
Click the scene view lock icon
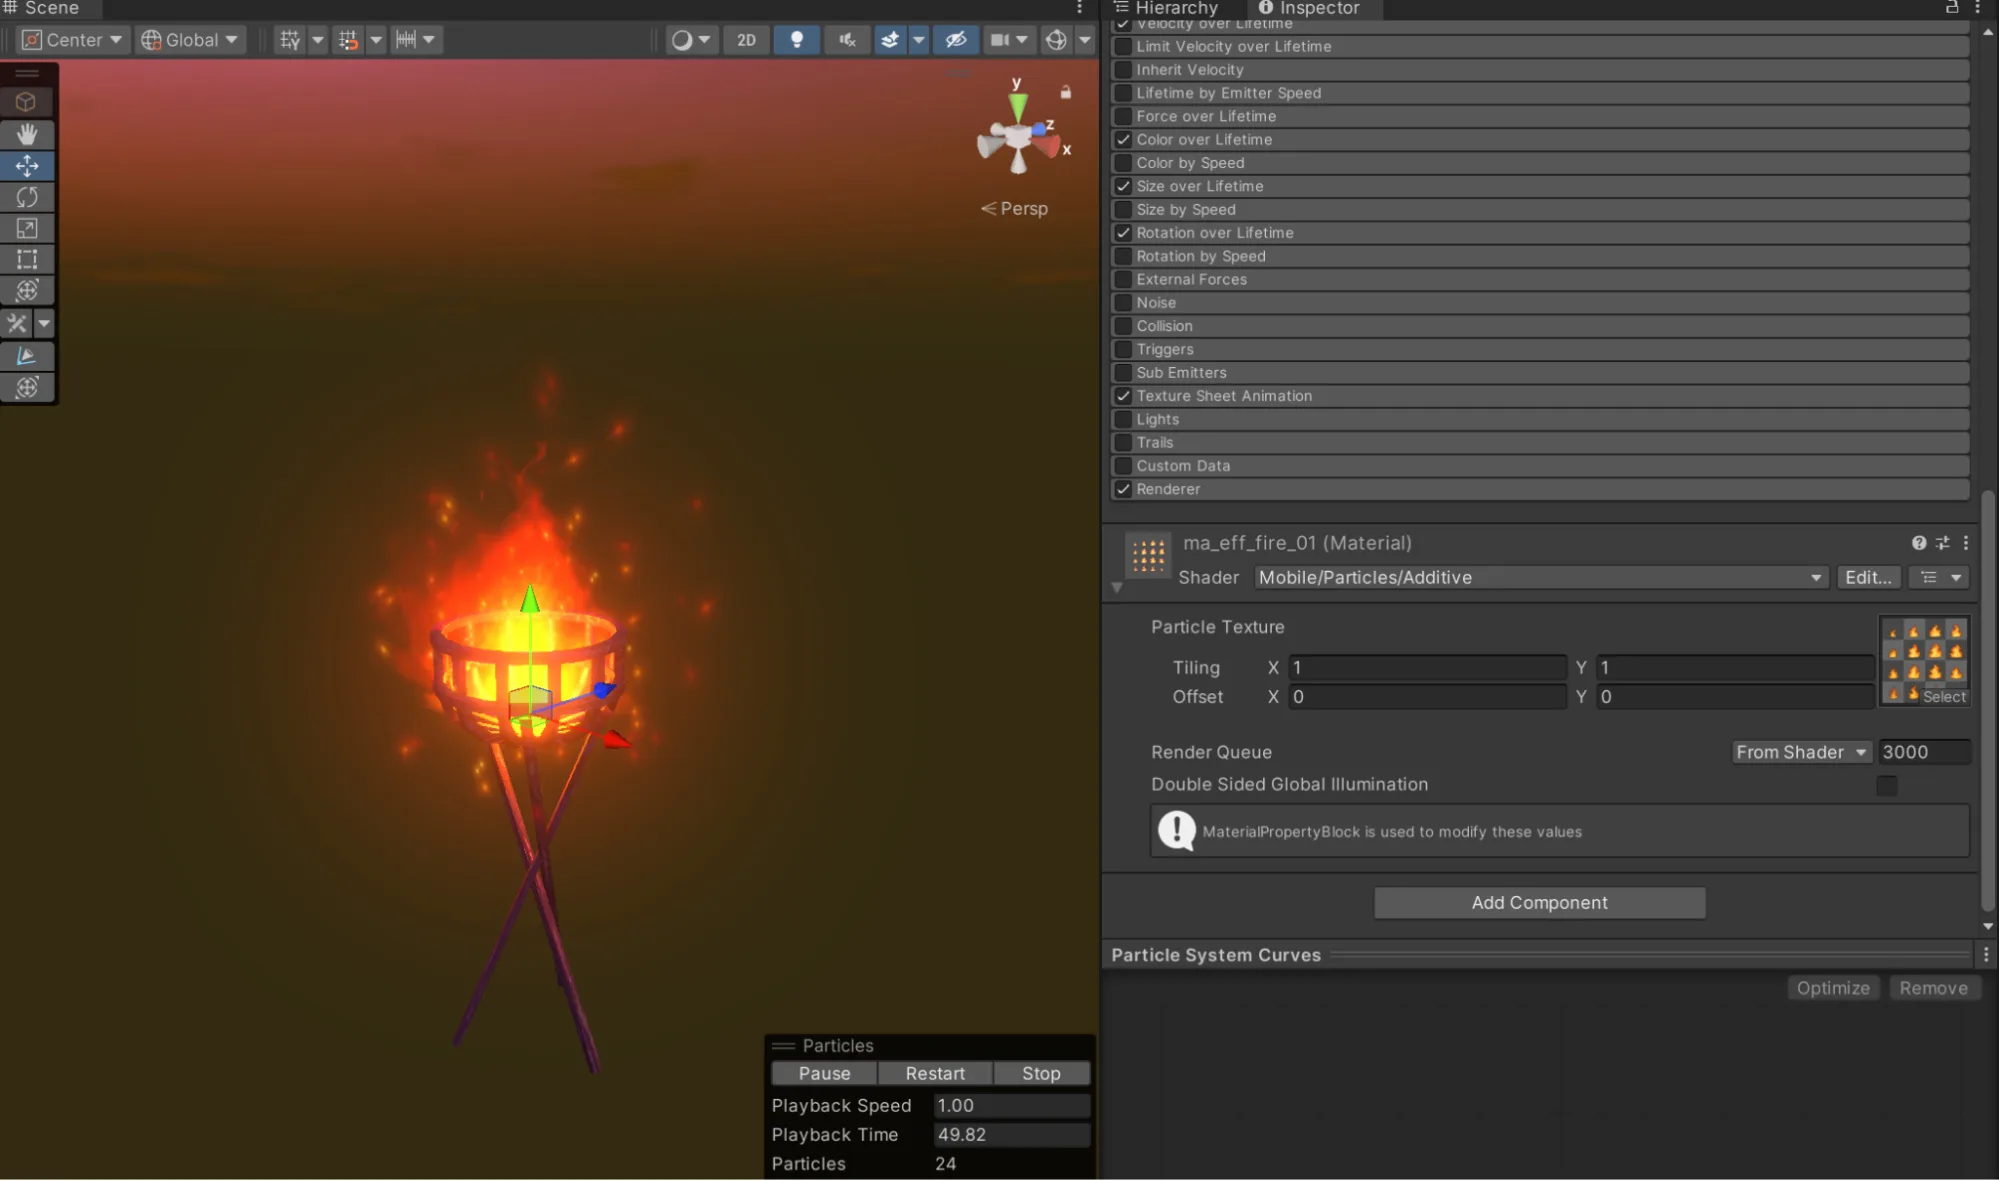1066,92
